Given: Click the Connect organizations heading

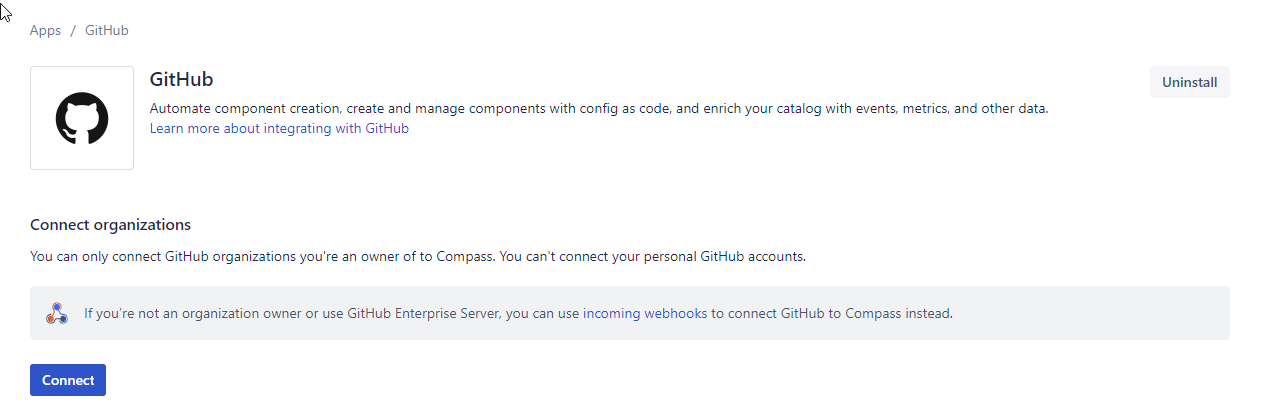Looking at the screenshot, I should click(110, 224).
